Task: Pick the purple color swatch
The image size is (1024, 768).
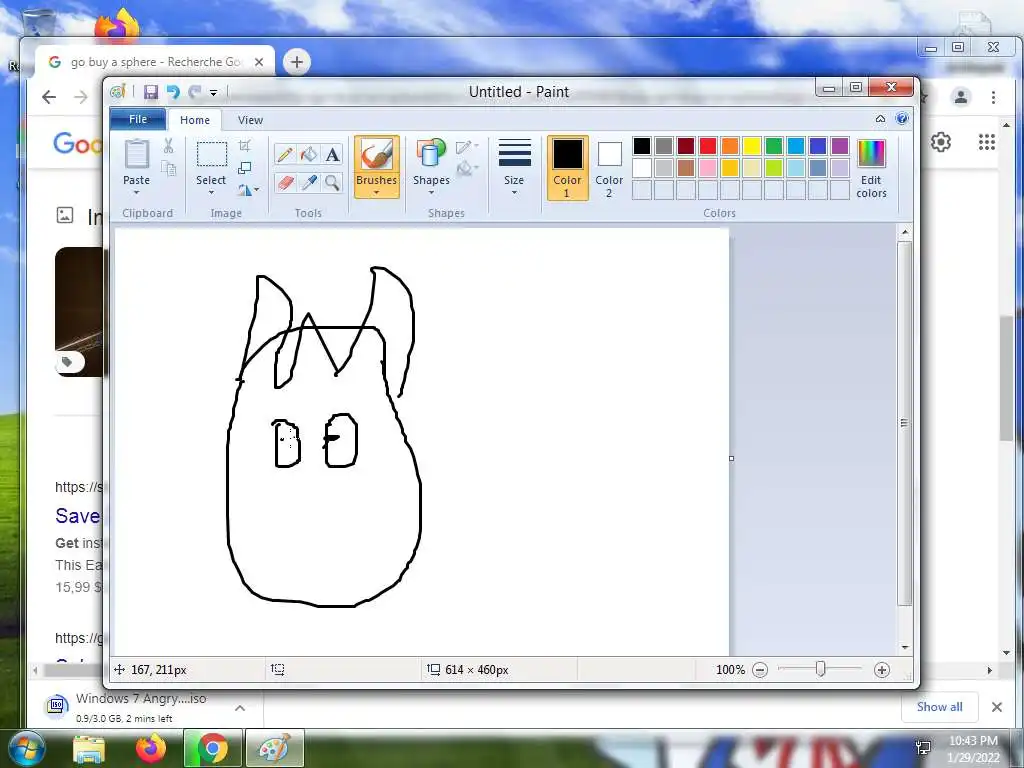Action: coord(840,146)
